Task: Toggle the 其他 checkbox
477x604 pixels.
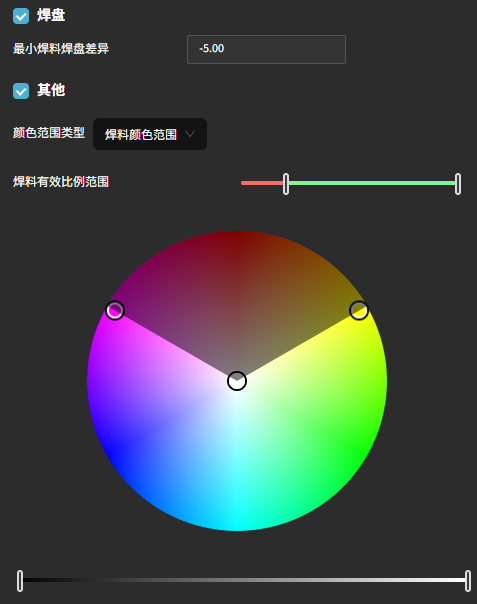Action: tap(21, 91)
